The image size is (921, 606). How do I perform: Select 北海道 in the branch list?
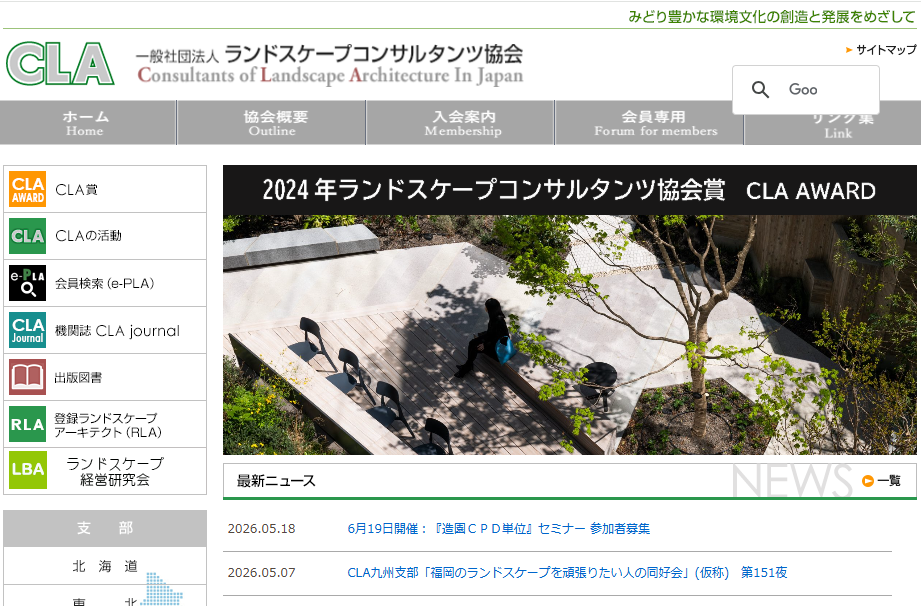click(x=105, y=566)
